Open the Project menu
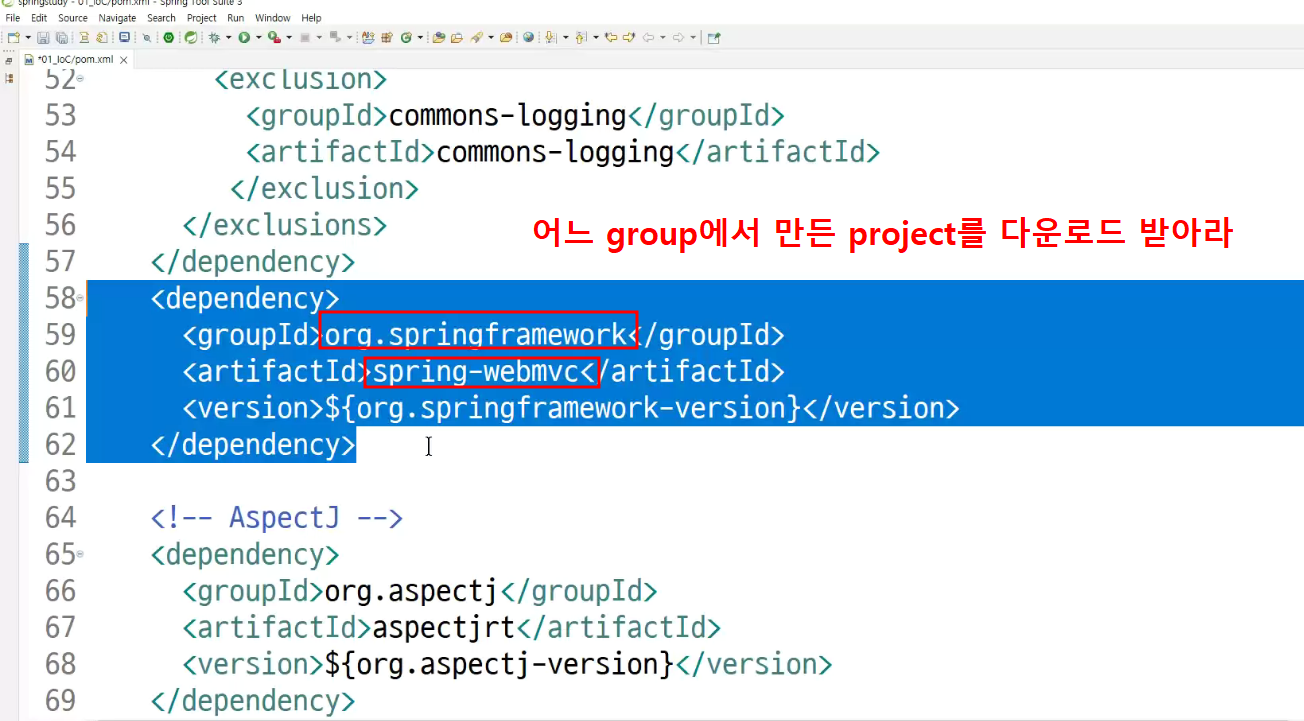 click(x=202, y=18)
